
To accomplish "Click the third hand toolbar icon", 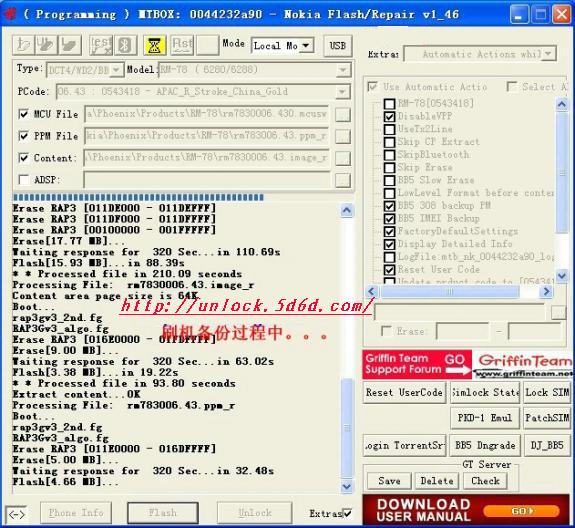I will pyautogui.click(x=70, y=45).
